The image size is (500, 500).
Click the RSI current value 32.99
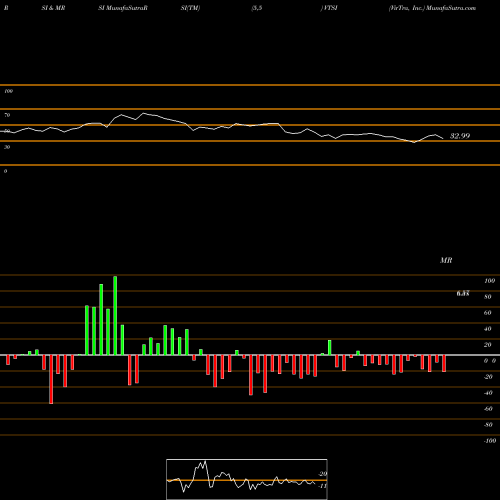point(460,136)
